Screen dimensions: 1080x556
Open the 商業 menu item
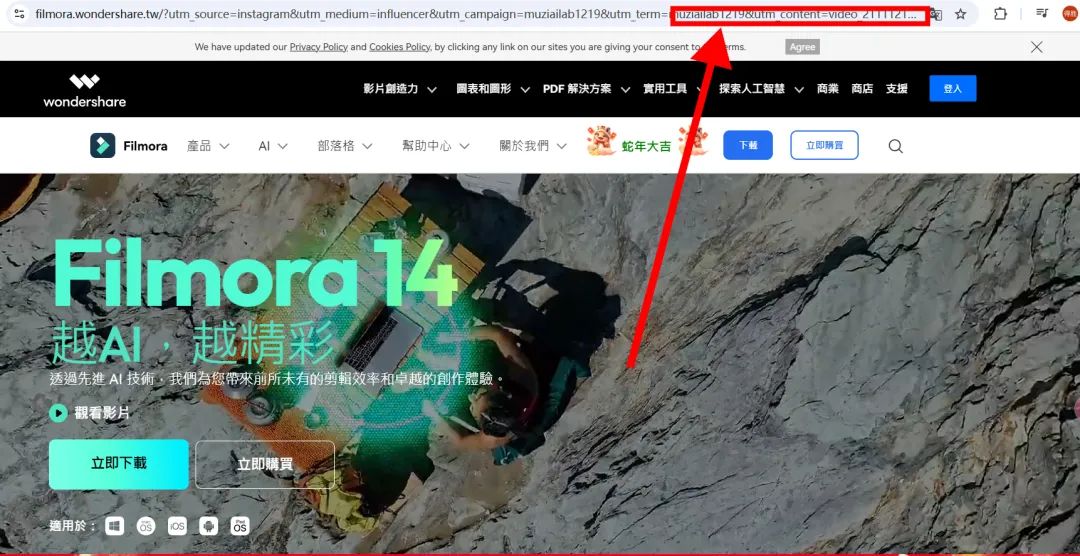(x=828, y=89)
